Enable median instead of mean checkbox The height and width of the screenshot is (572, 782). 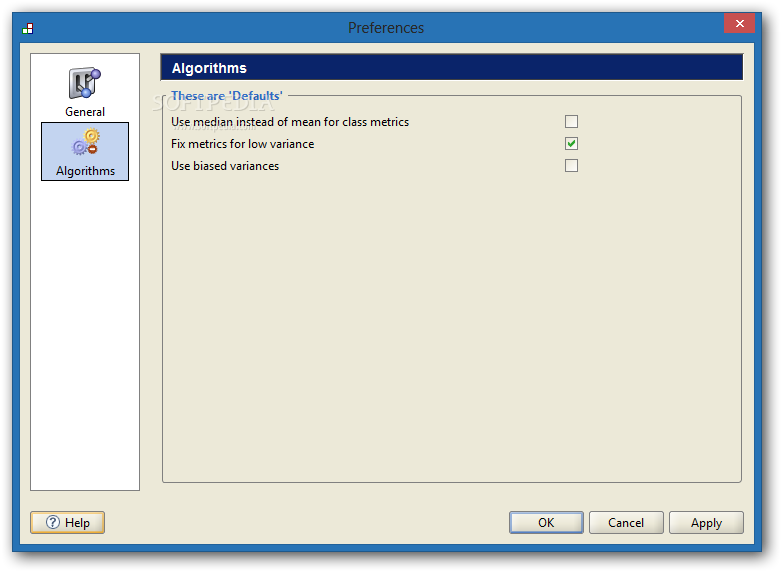(571, 122)
